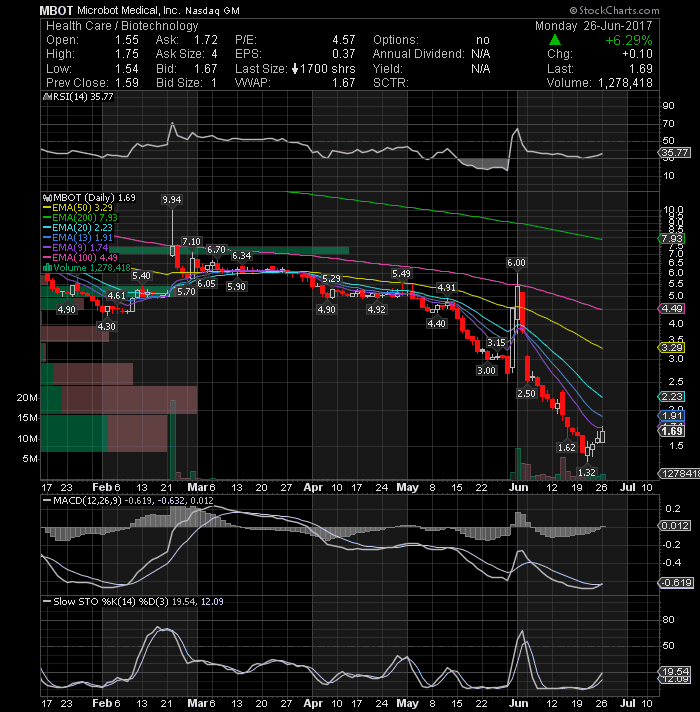
Task: Click the Nasdaq GM exchange label
Action: pos(212,10)
